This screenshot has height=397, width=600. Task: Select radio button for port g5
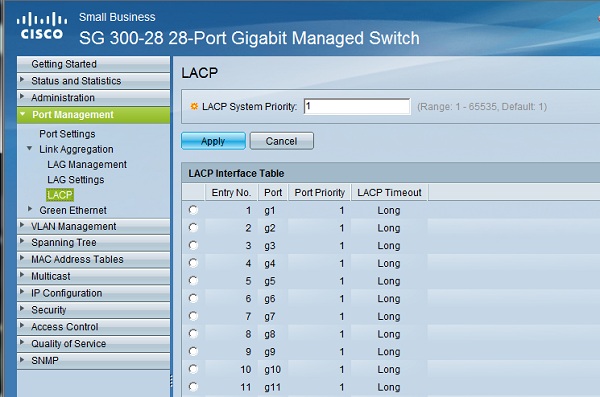click(193, 281)
